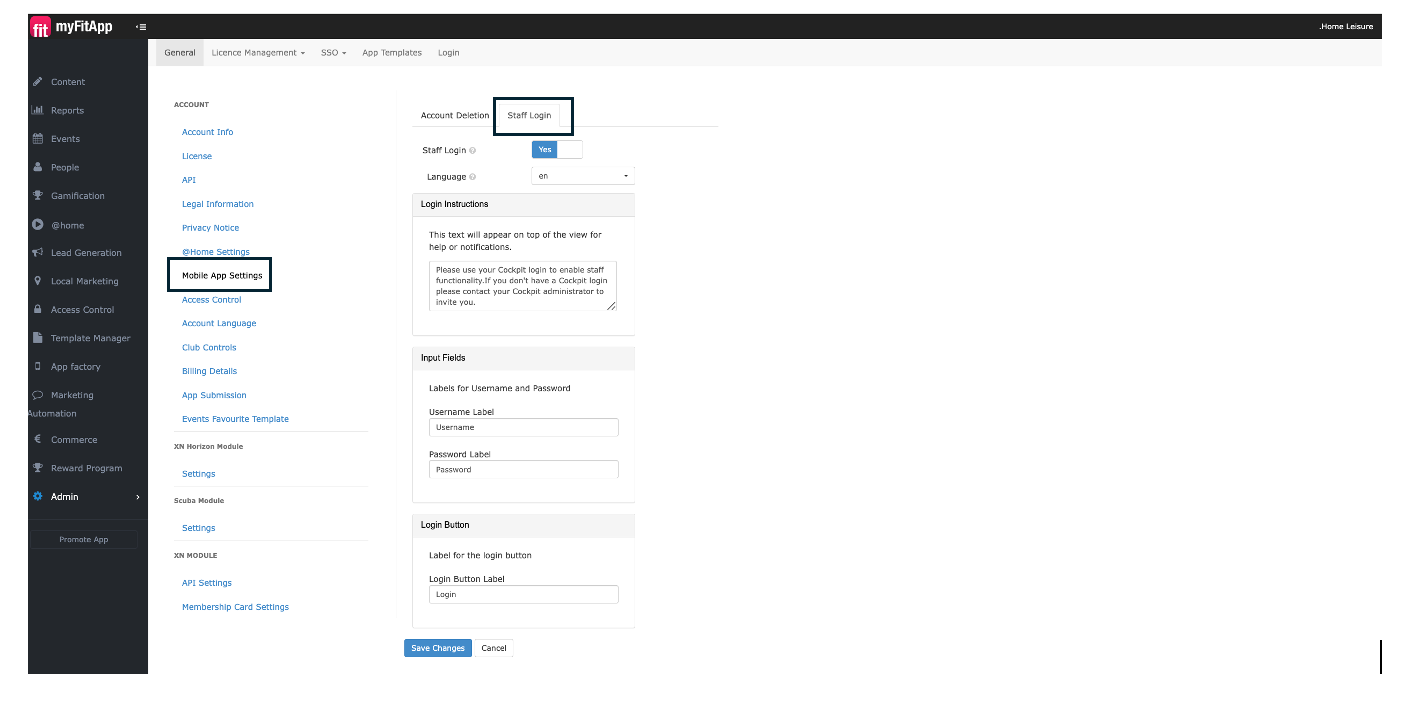This screenshot has height=728, width=1420.
Task: Click help icon next to Staff Login label
Action: tap(472, 150)
